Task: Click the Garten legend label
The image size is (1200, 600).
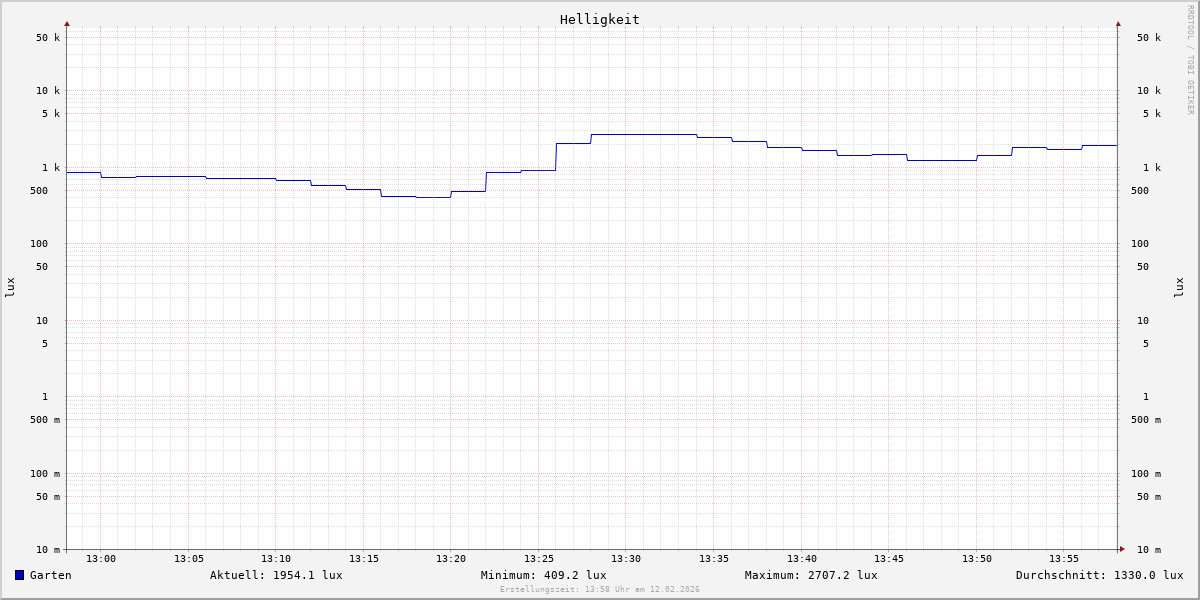Action: pyautogui.click(x=50, y=575)
